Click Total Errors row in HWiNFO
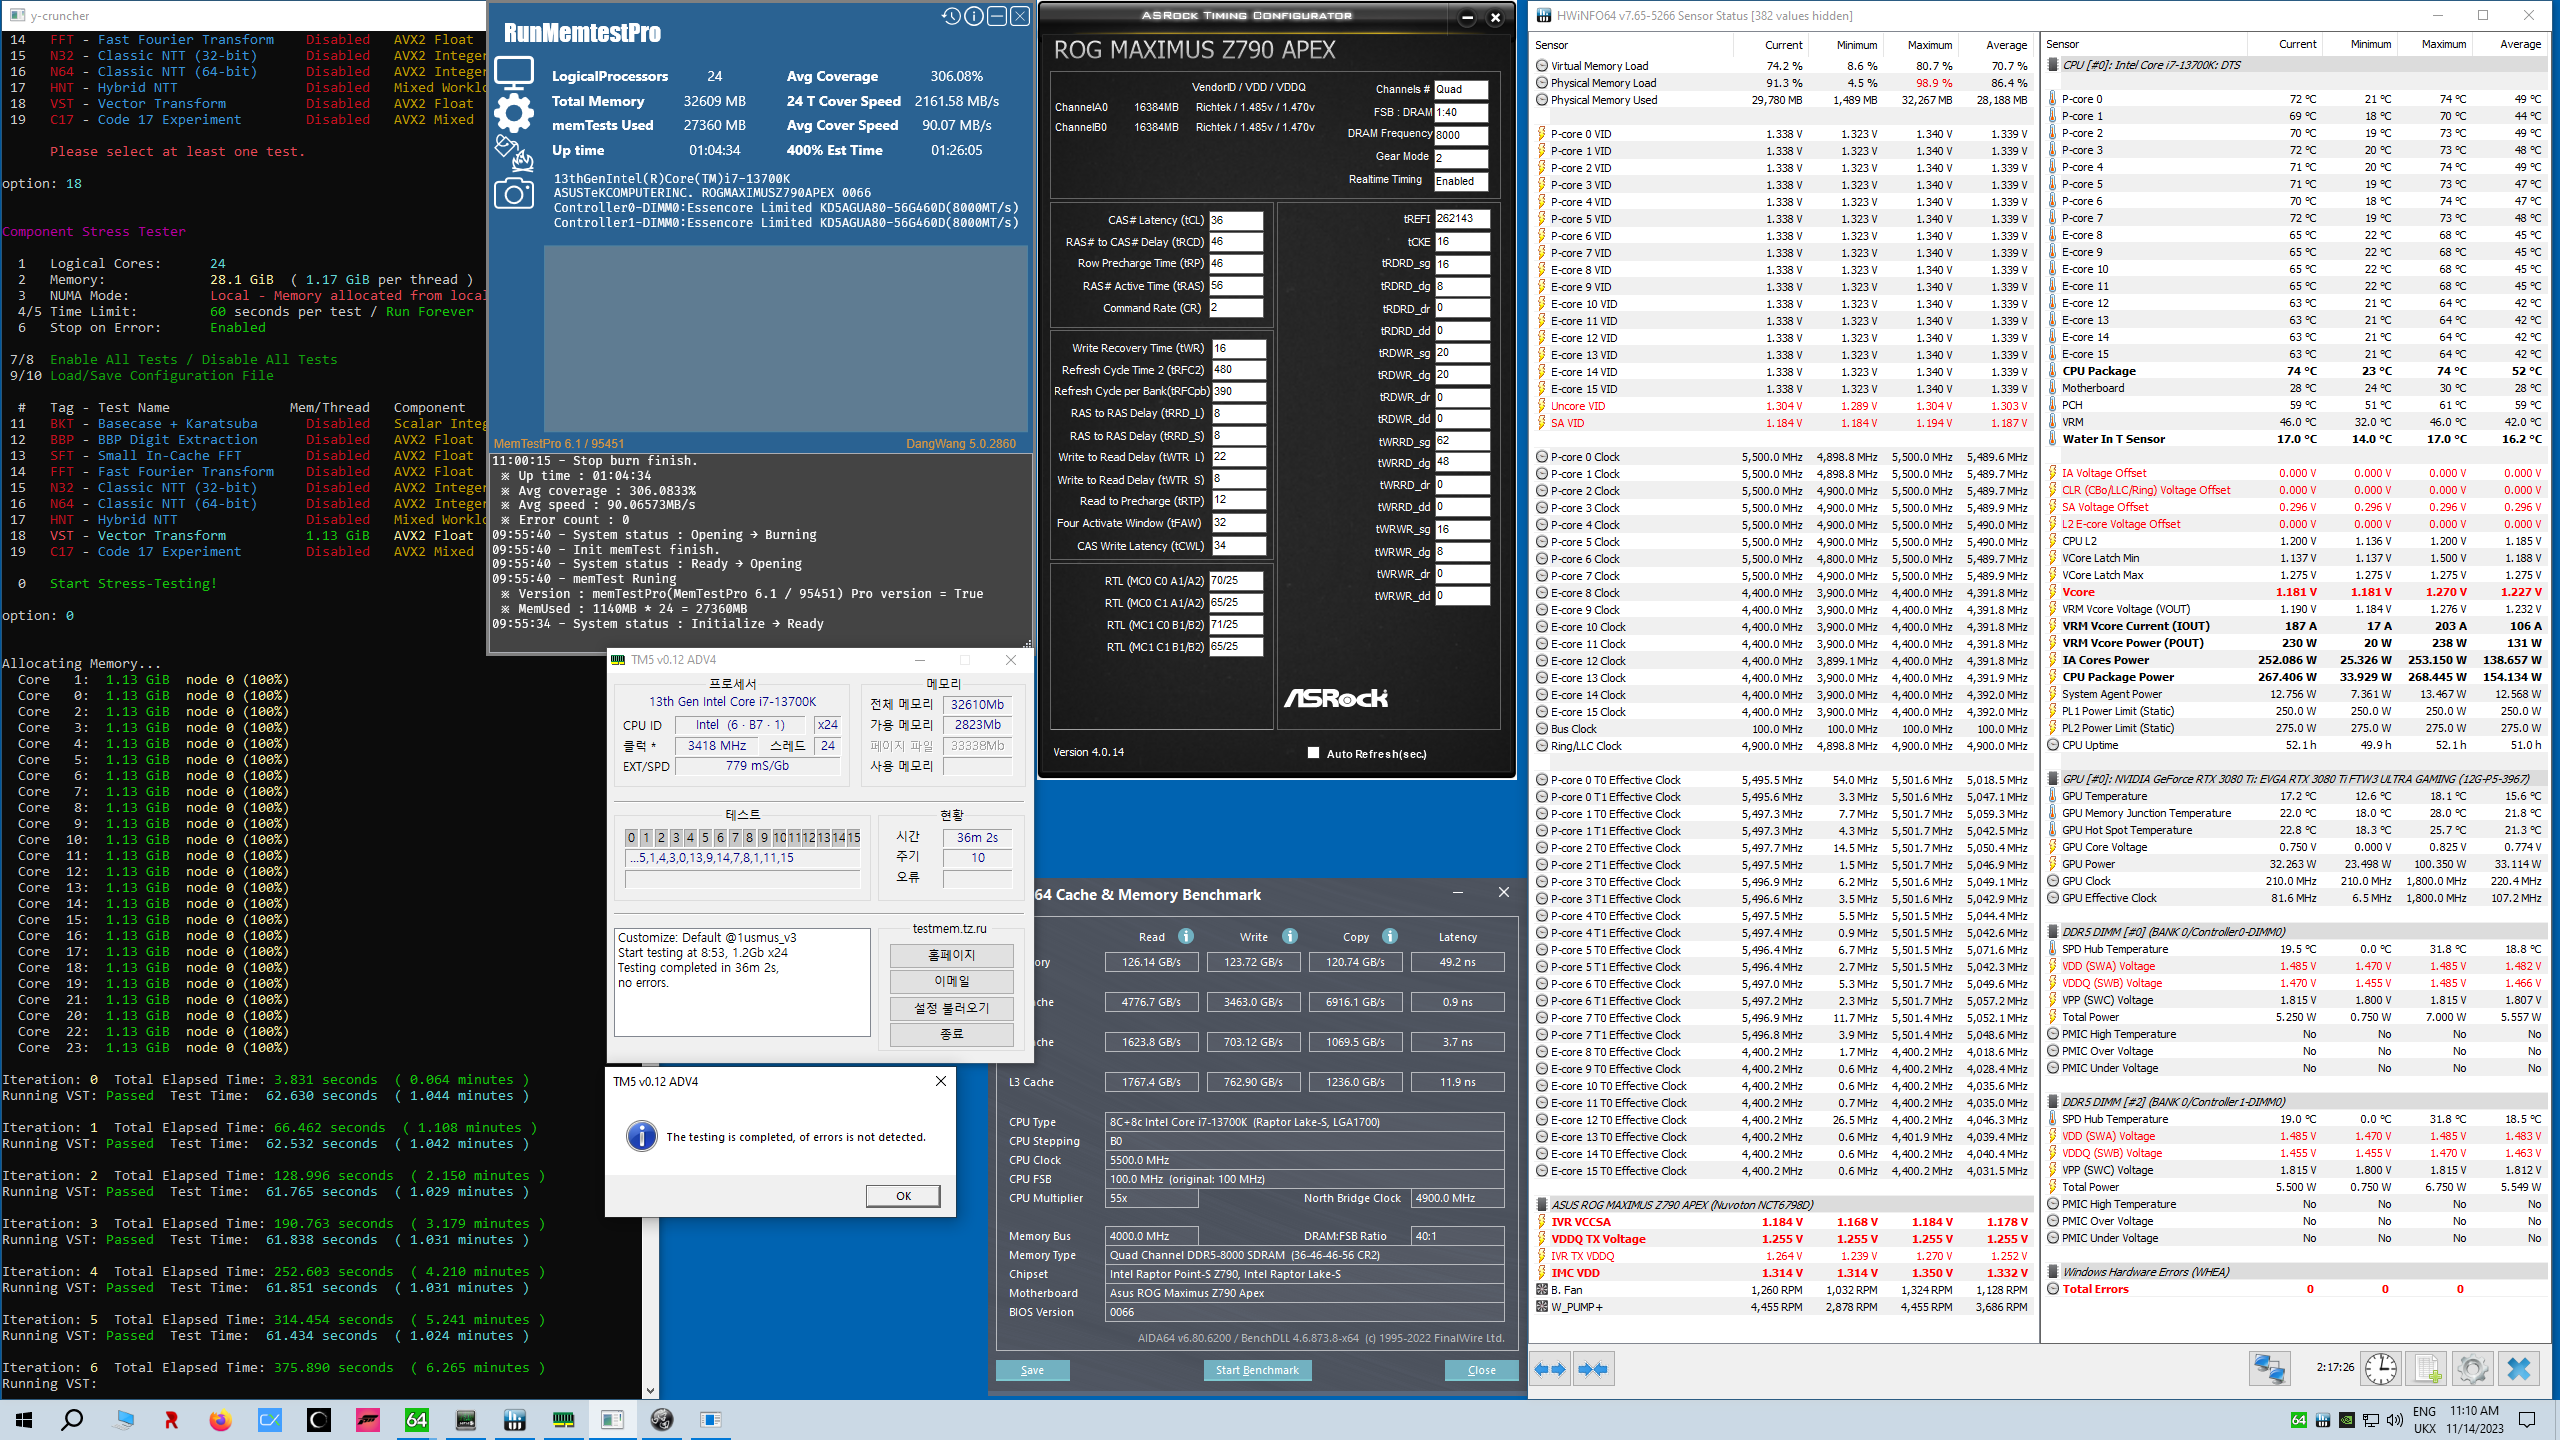This screenshot has width=2560, height=1440. (x=2296, y=1289)
